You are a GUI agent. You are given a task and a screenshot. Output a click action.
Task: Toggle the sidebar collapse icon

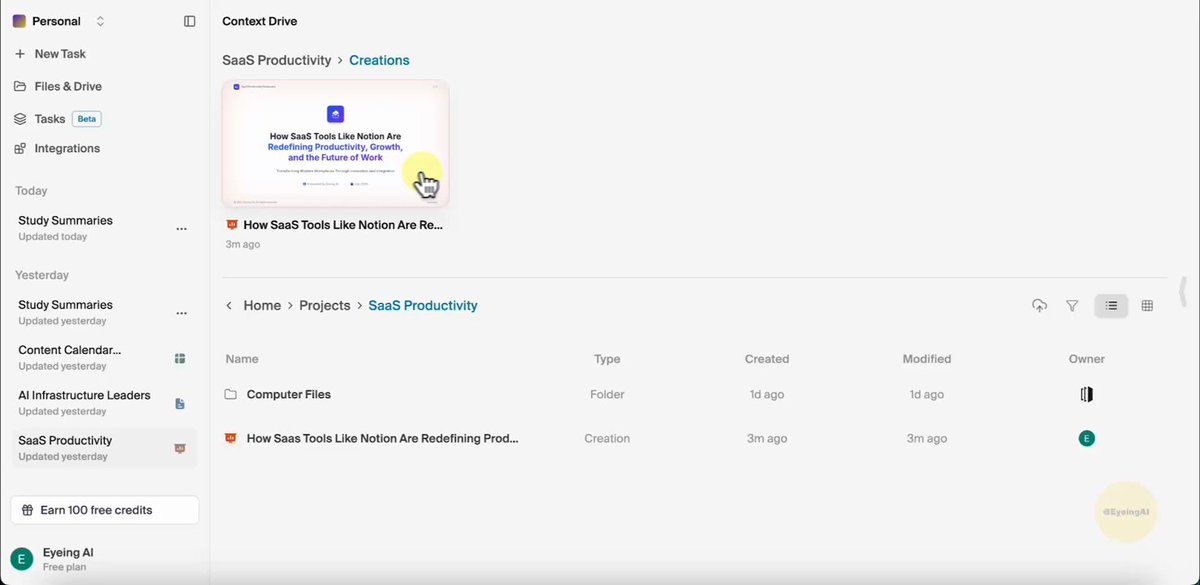click(x=190, y=21)
